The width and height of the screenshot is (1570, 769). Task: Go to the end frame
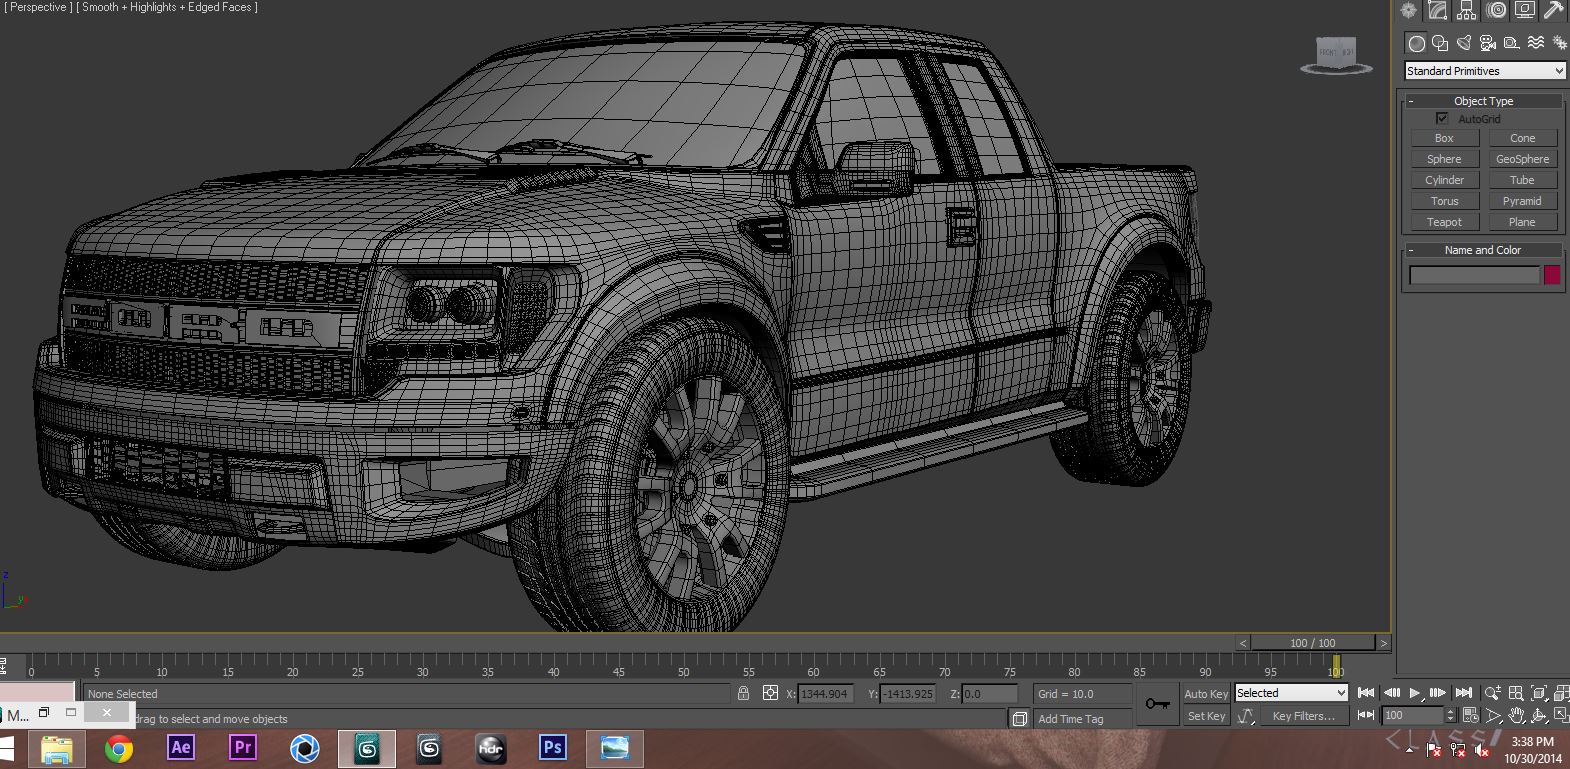pos(1464,693)
